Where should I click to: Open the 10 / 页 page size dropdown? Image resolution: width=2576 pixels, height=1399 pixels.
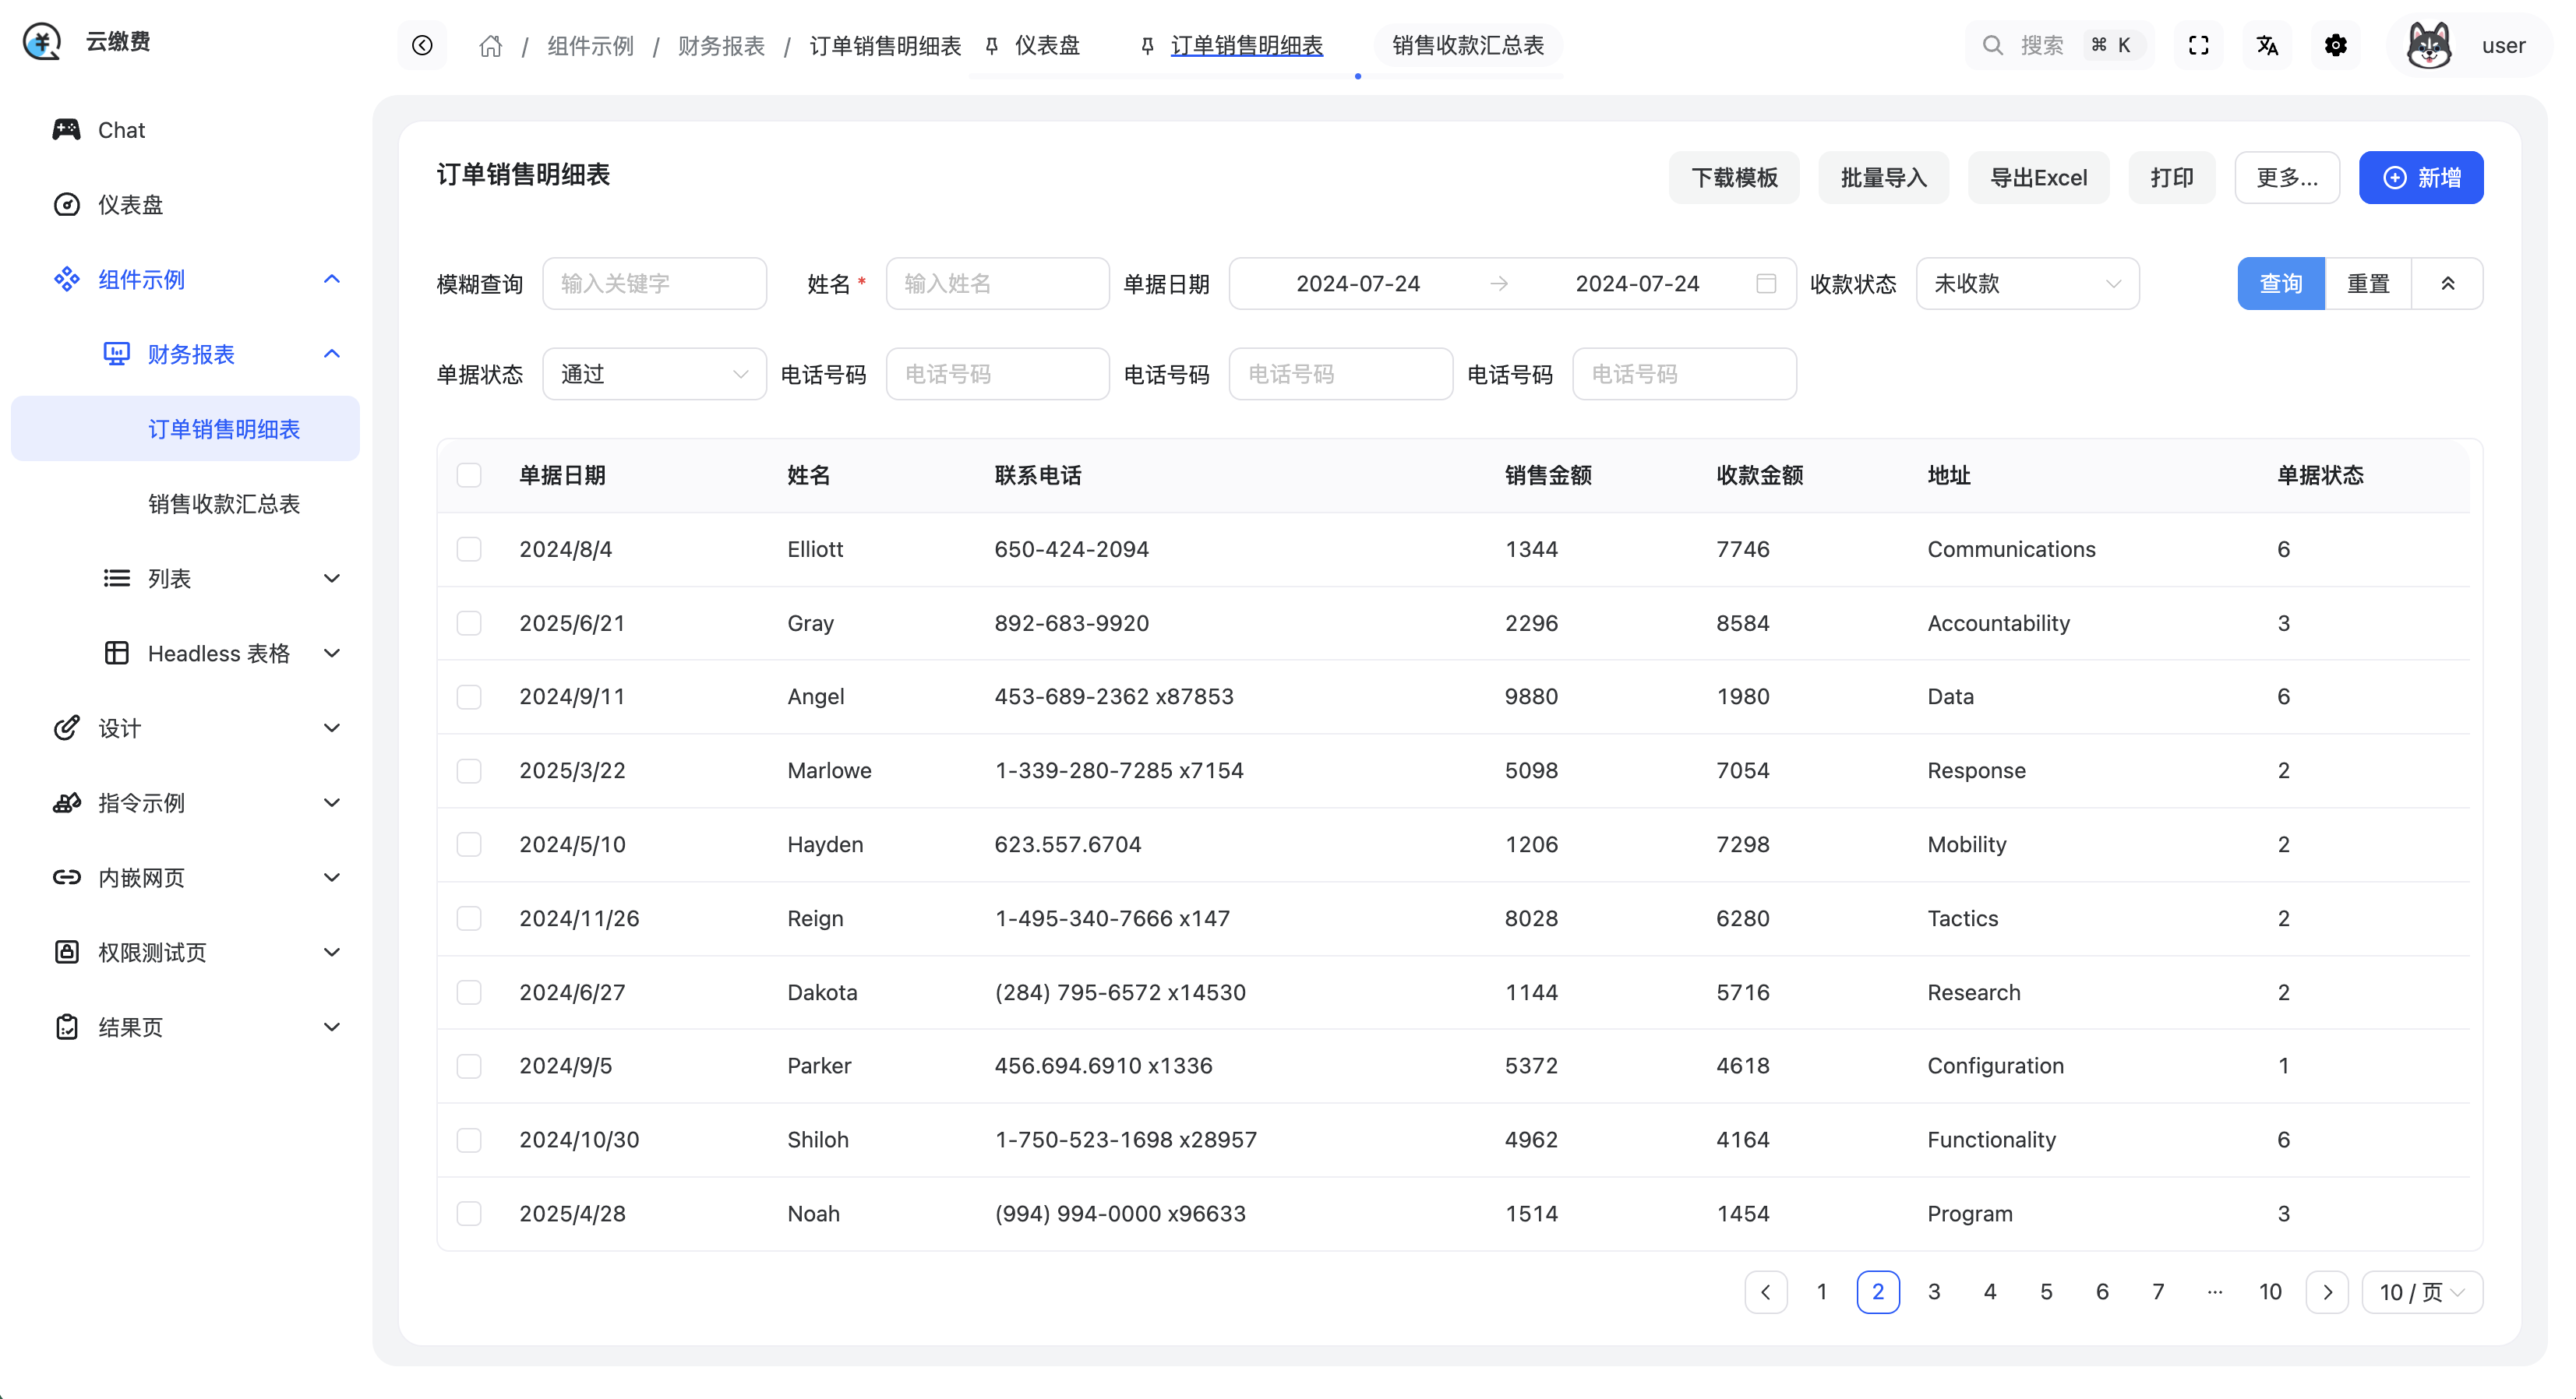coord(2422,1292)
